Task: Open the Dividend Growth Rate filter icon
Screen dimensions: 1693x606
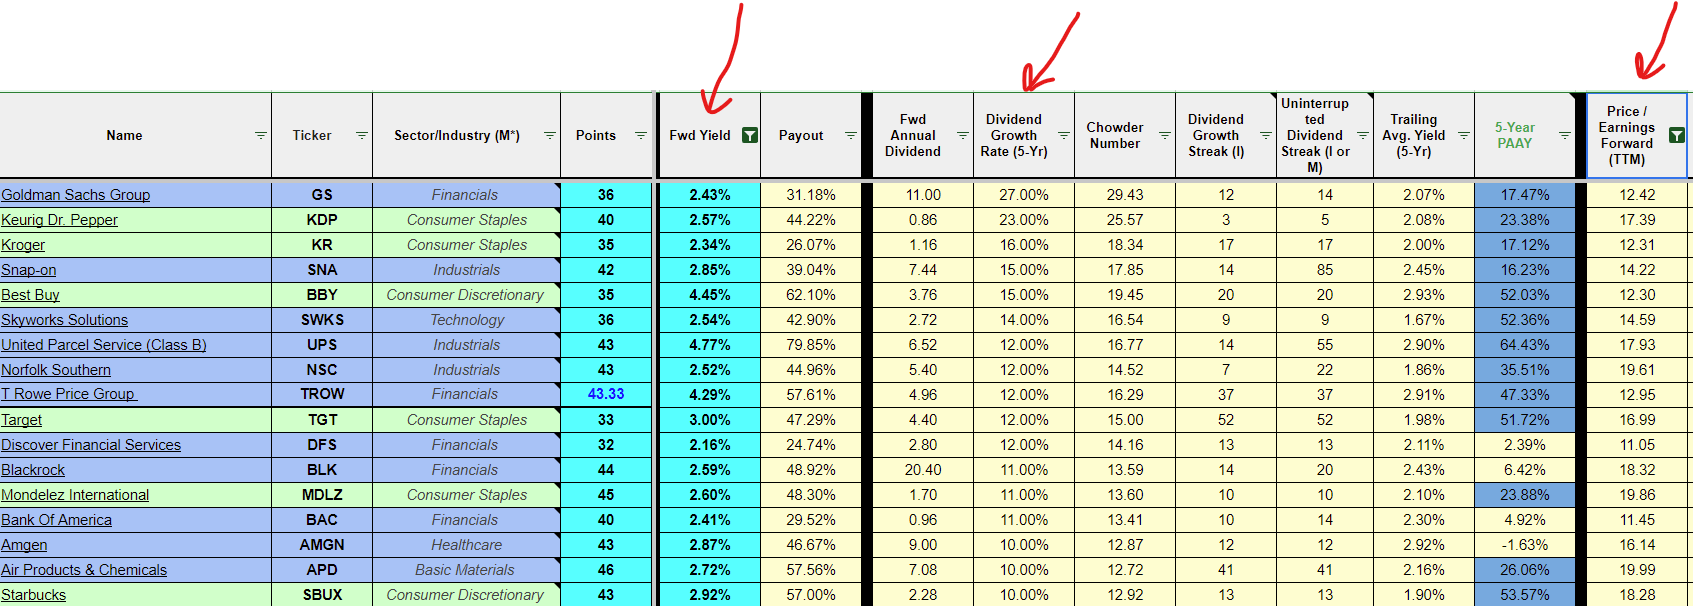Action: coord(1063,135)
